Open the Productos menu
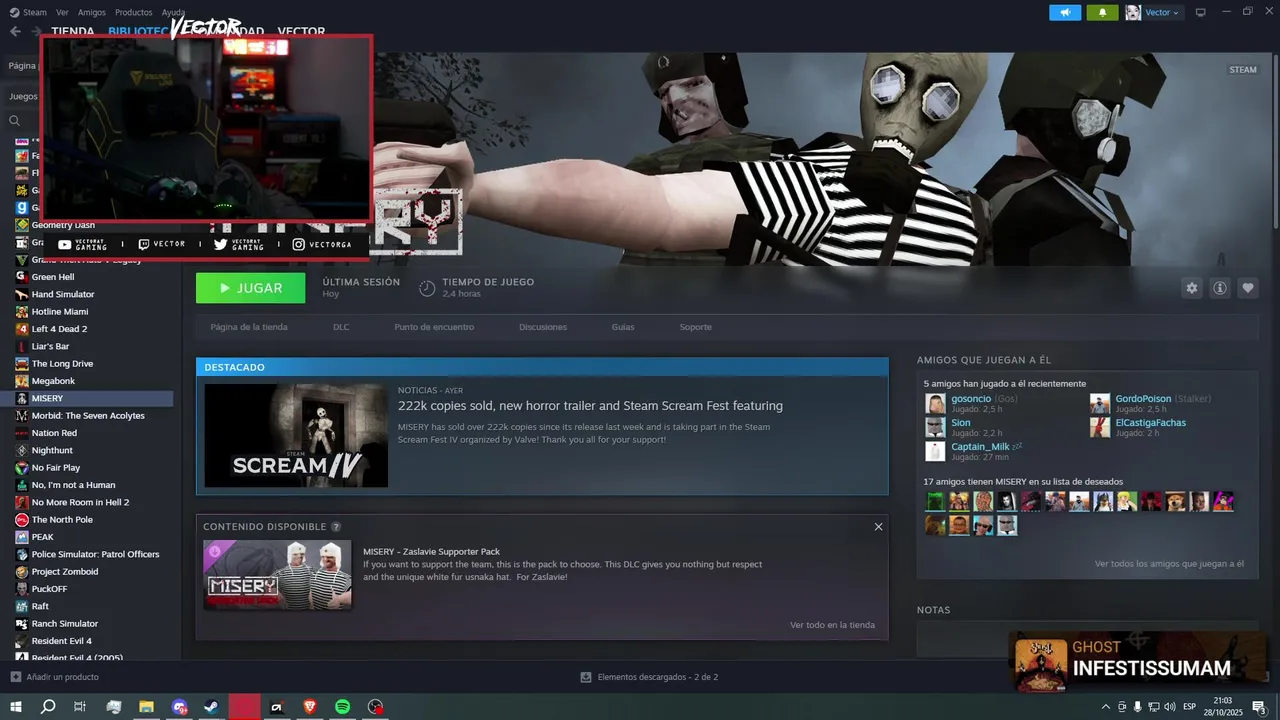 click(134, 12)
